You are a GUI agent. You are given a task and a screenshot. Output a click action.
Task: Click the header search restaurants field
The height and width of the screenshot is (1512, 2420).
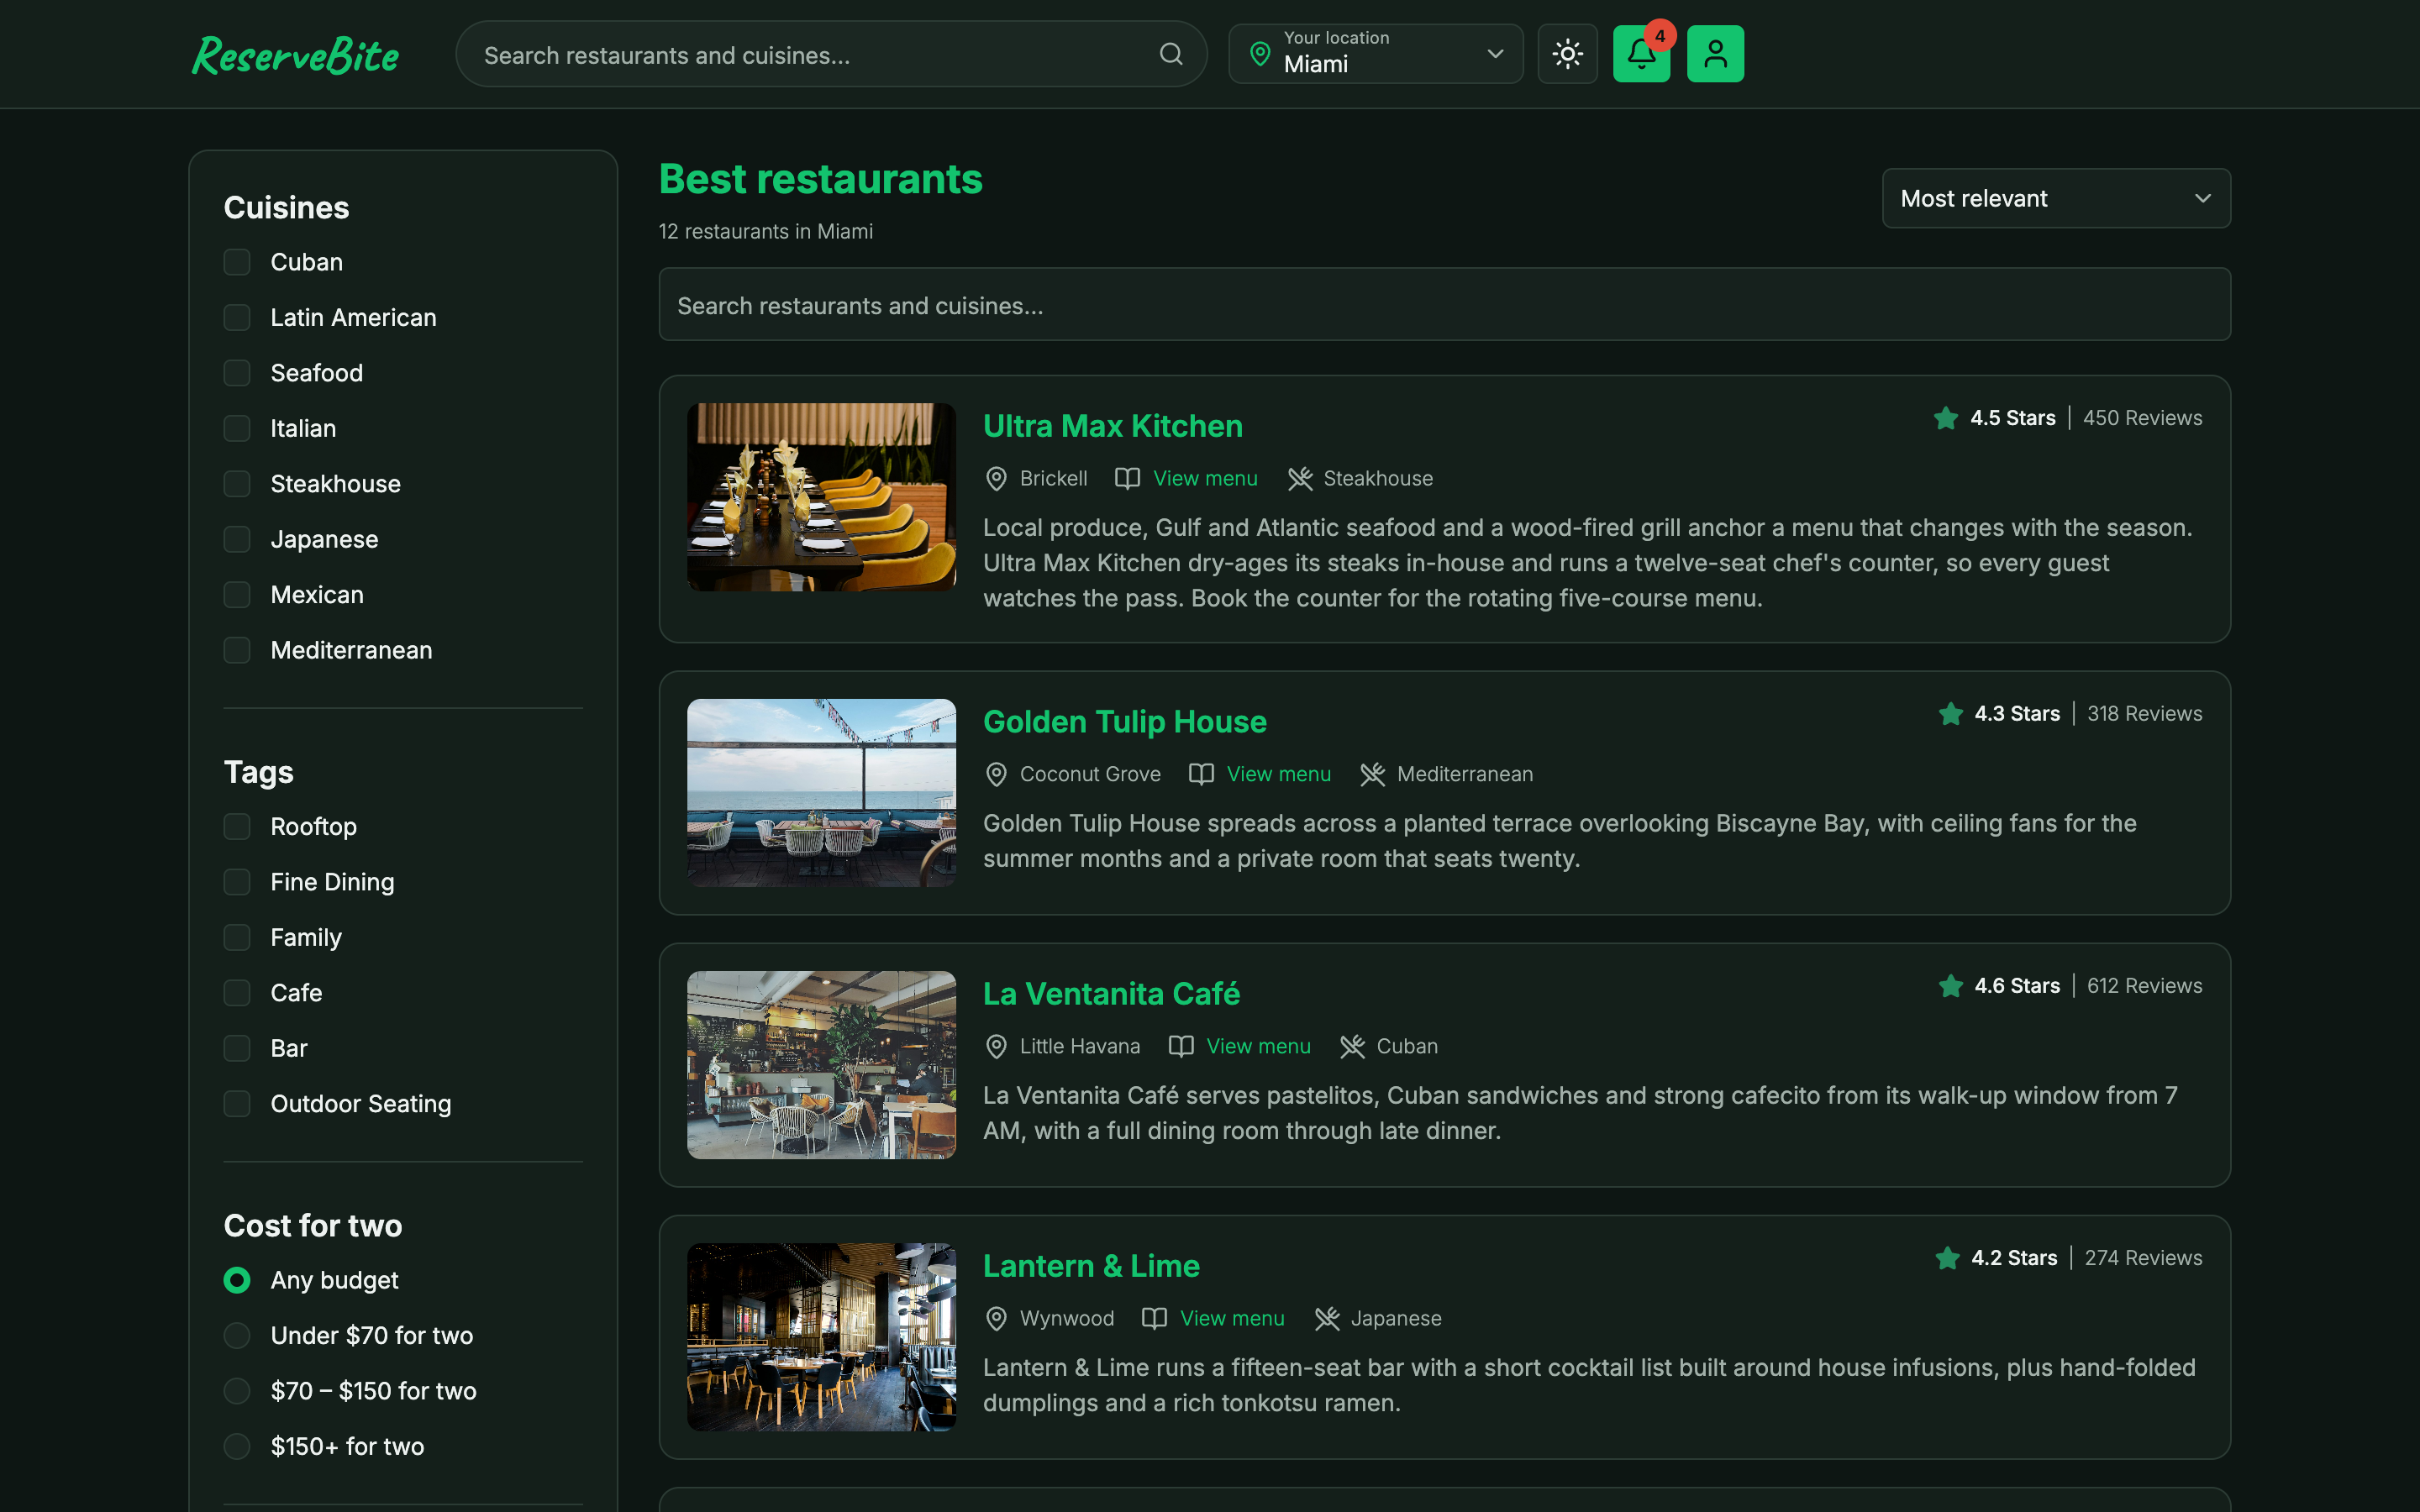(x=831, y=54)
